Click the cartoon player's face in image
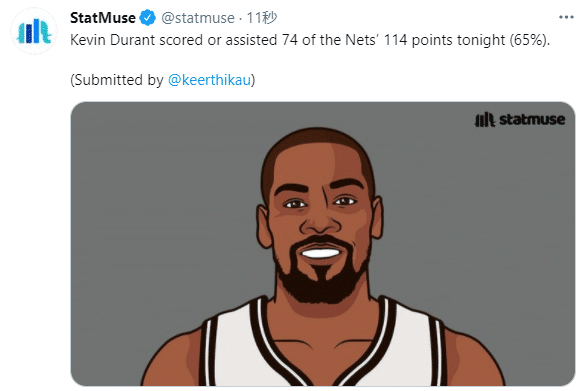Viewport: 582px width, 391px height. [x=321, y=215]
